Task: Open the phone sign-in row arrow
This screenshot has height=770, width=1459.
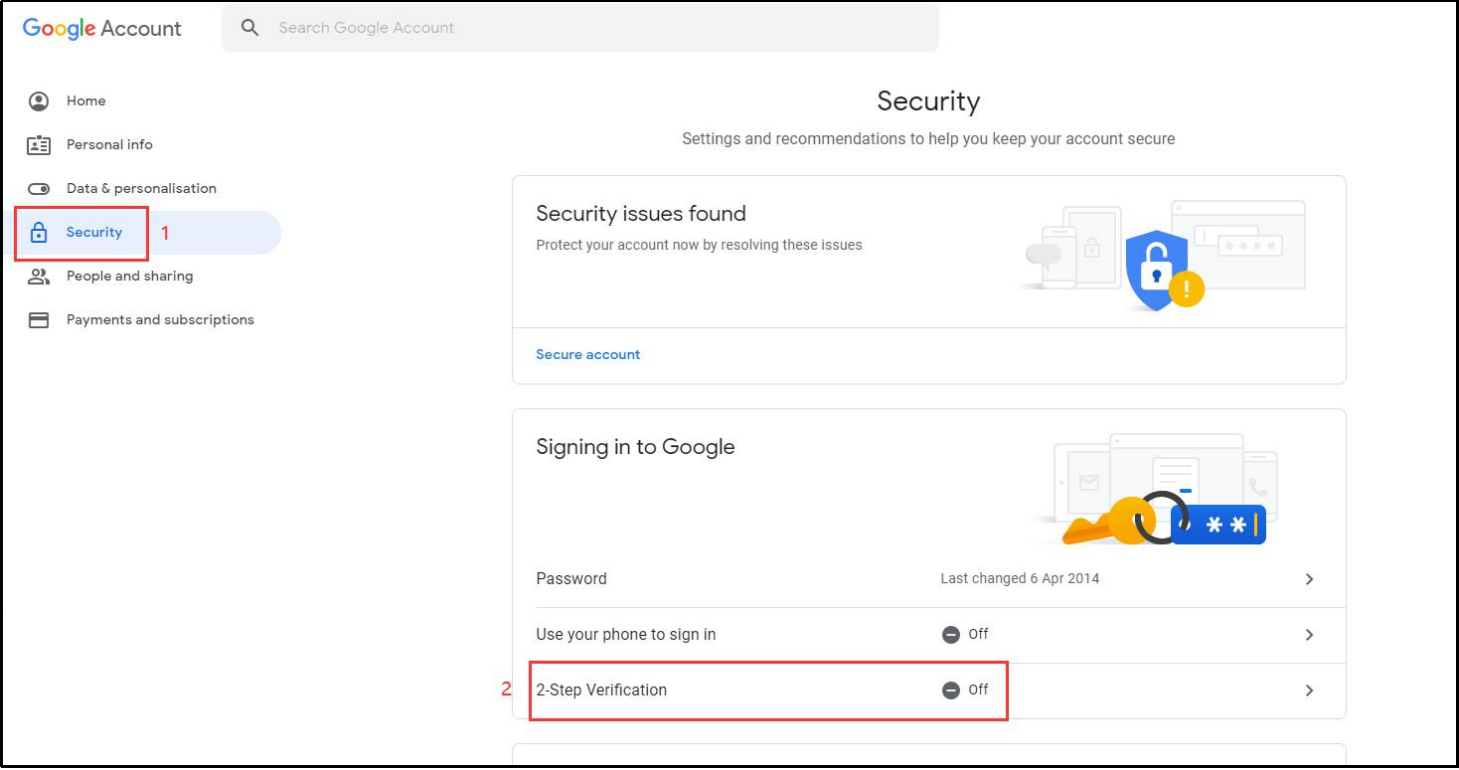Action: pyautogui.click(x=1309, y=635)
